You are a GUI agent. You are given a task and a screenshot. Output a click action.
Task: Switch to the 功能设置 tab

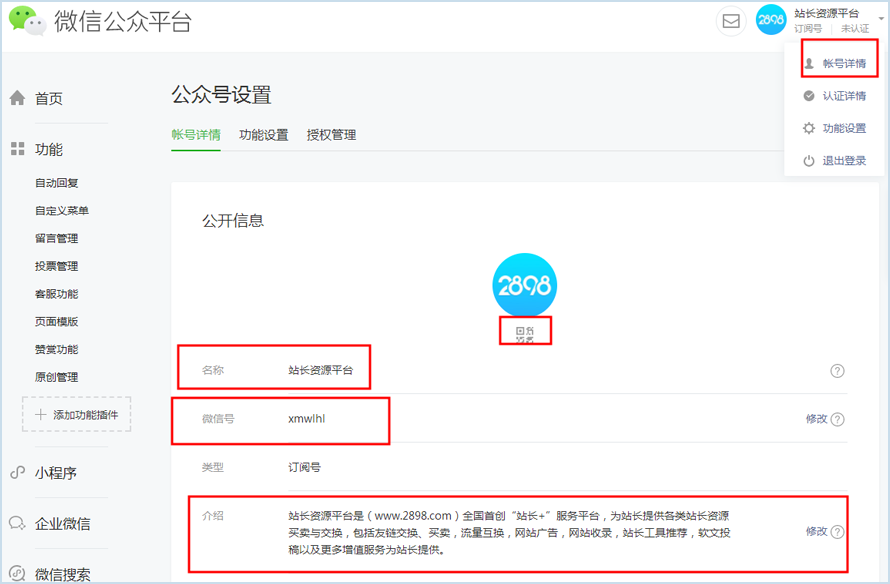[263, 135]
